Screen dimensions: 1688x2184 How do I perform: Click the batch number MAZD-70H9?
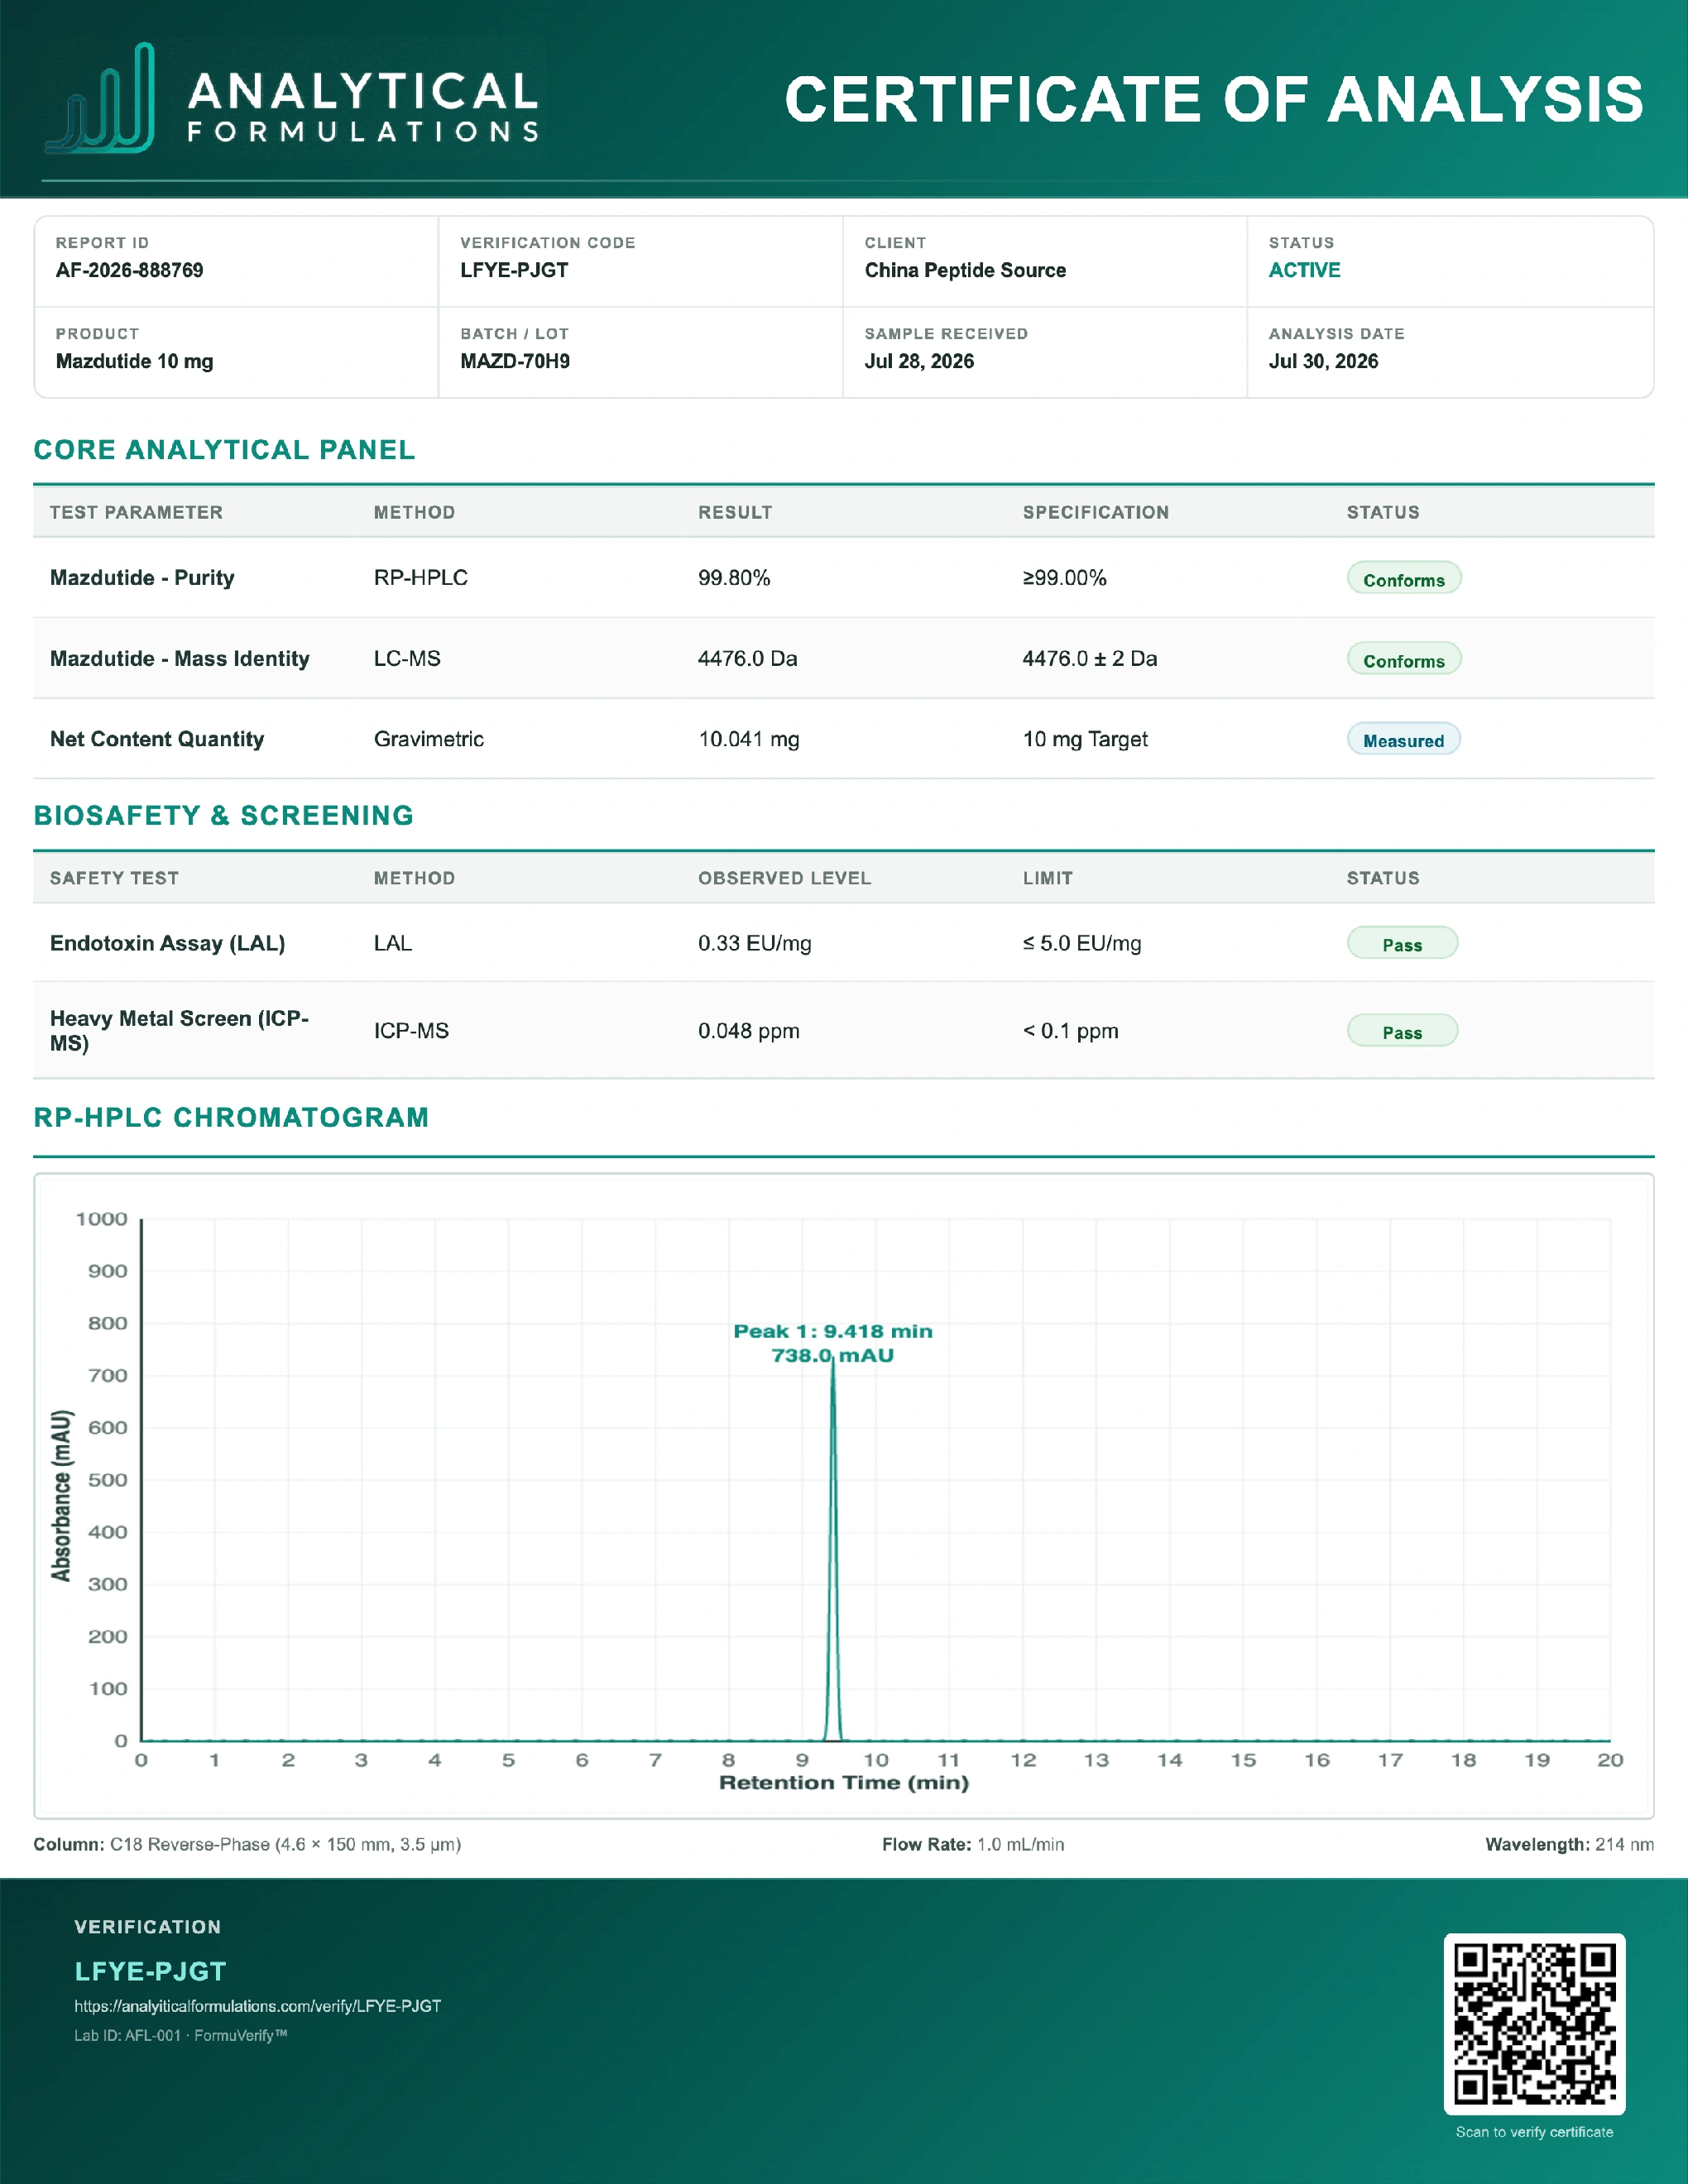tap(515, 361)
